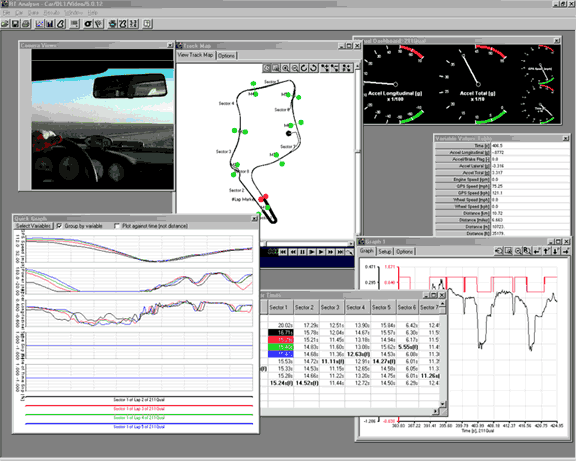Click the zoom region icon in Graph 1 toolbar

(x=508, y=251)
